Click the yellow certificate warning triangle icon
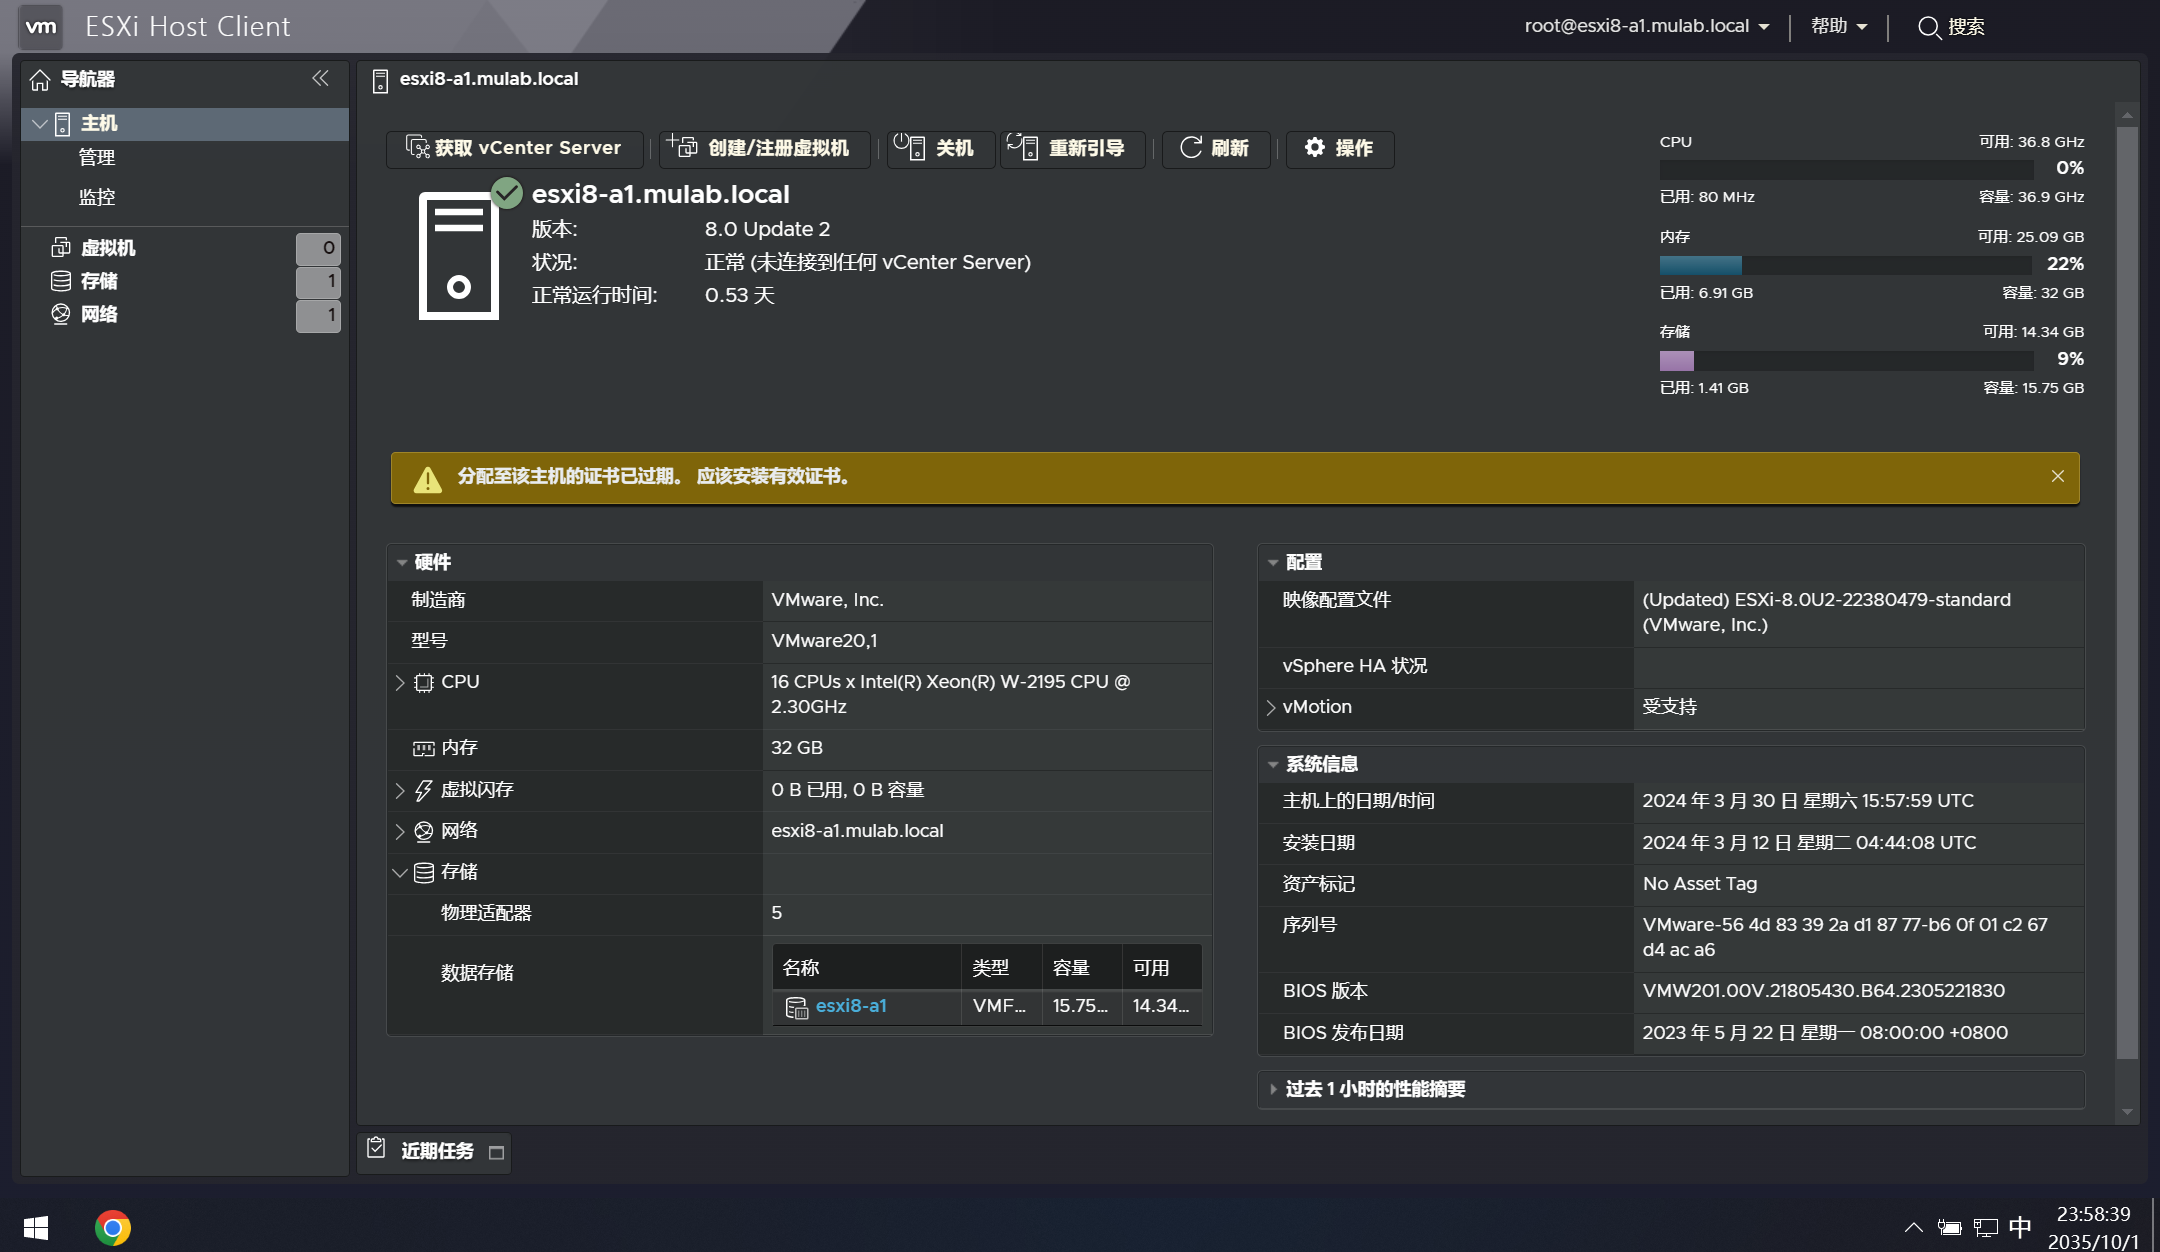Viewport: 2160px width, 1252px height. coord(428,479)
